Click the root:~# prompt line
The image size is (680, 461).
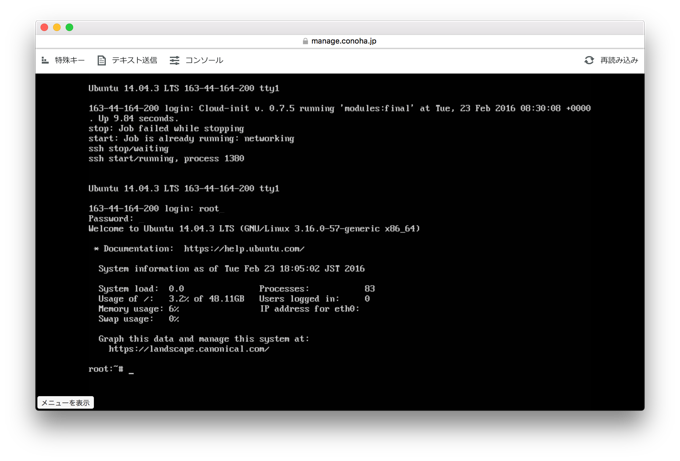pyautogui.click(x=111, y=369)
